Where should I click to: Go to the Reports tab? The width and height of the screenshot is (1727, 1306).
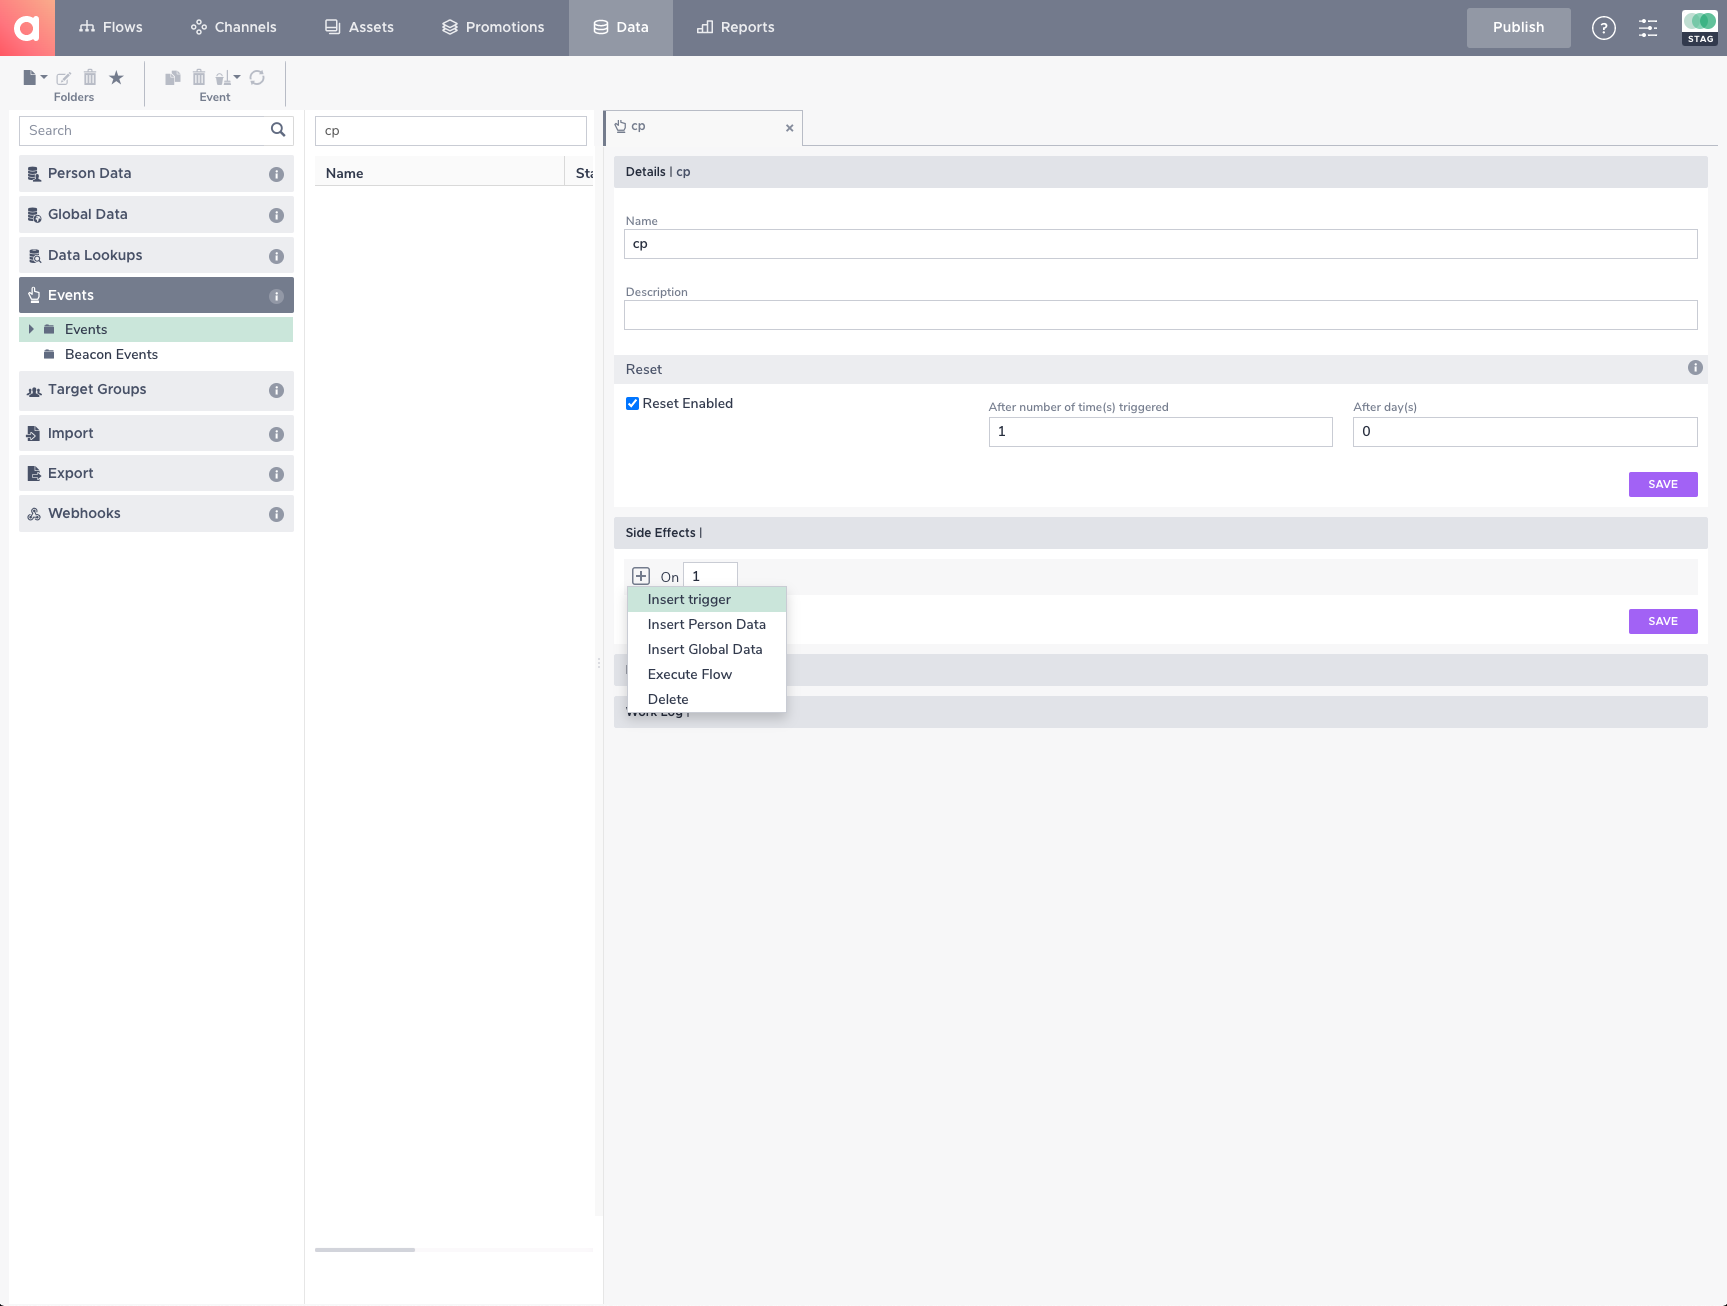click(x=736, y=27)
